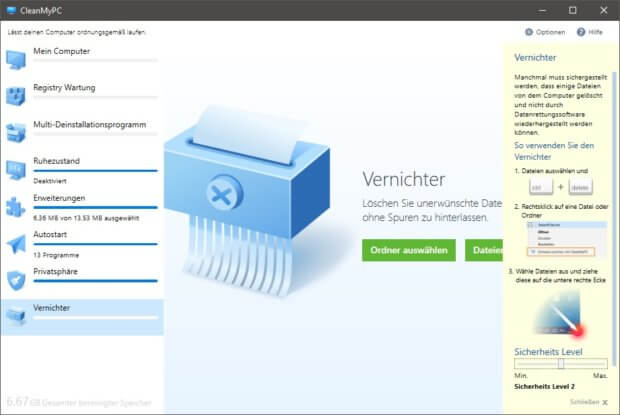
Task: Open Multi-Deinstallationsprogramm section
Action: coord(89,124)
